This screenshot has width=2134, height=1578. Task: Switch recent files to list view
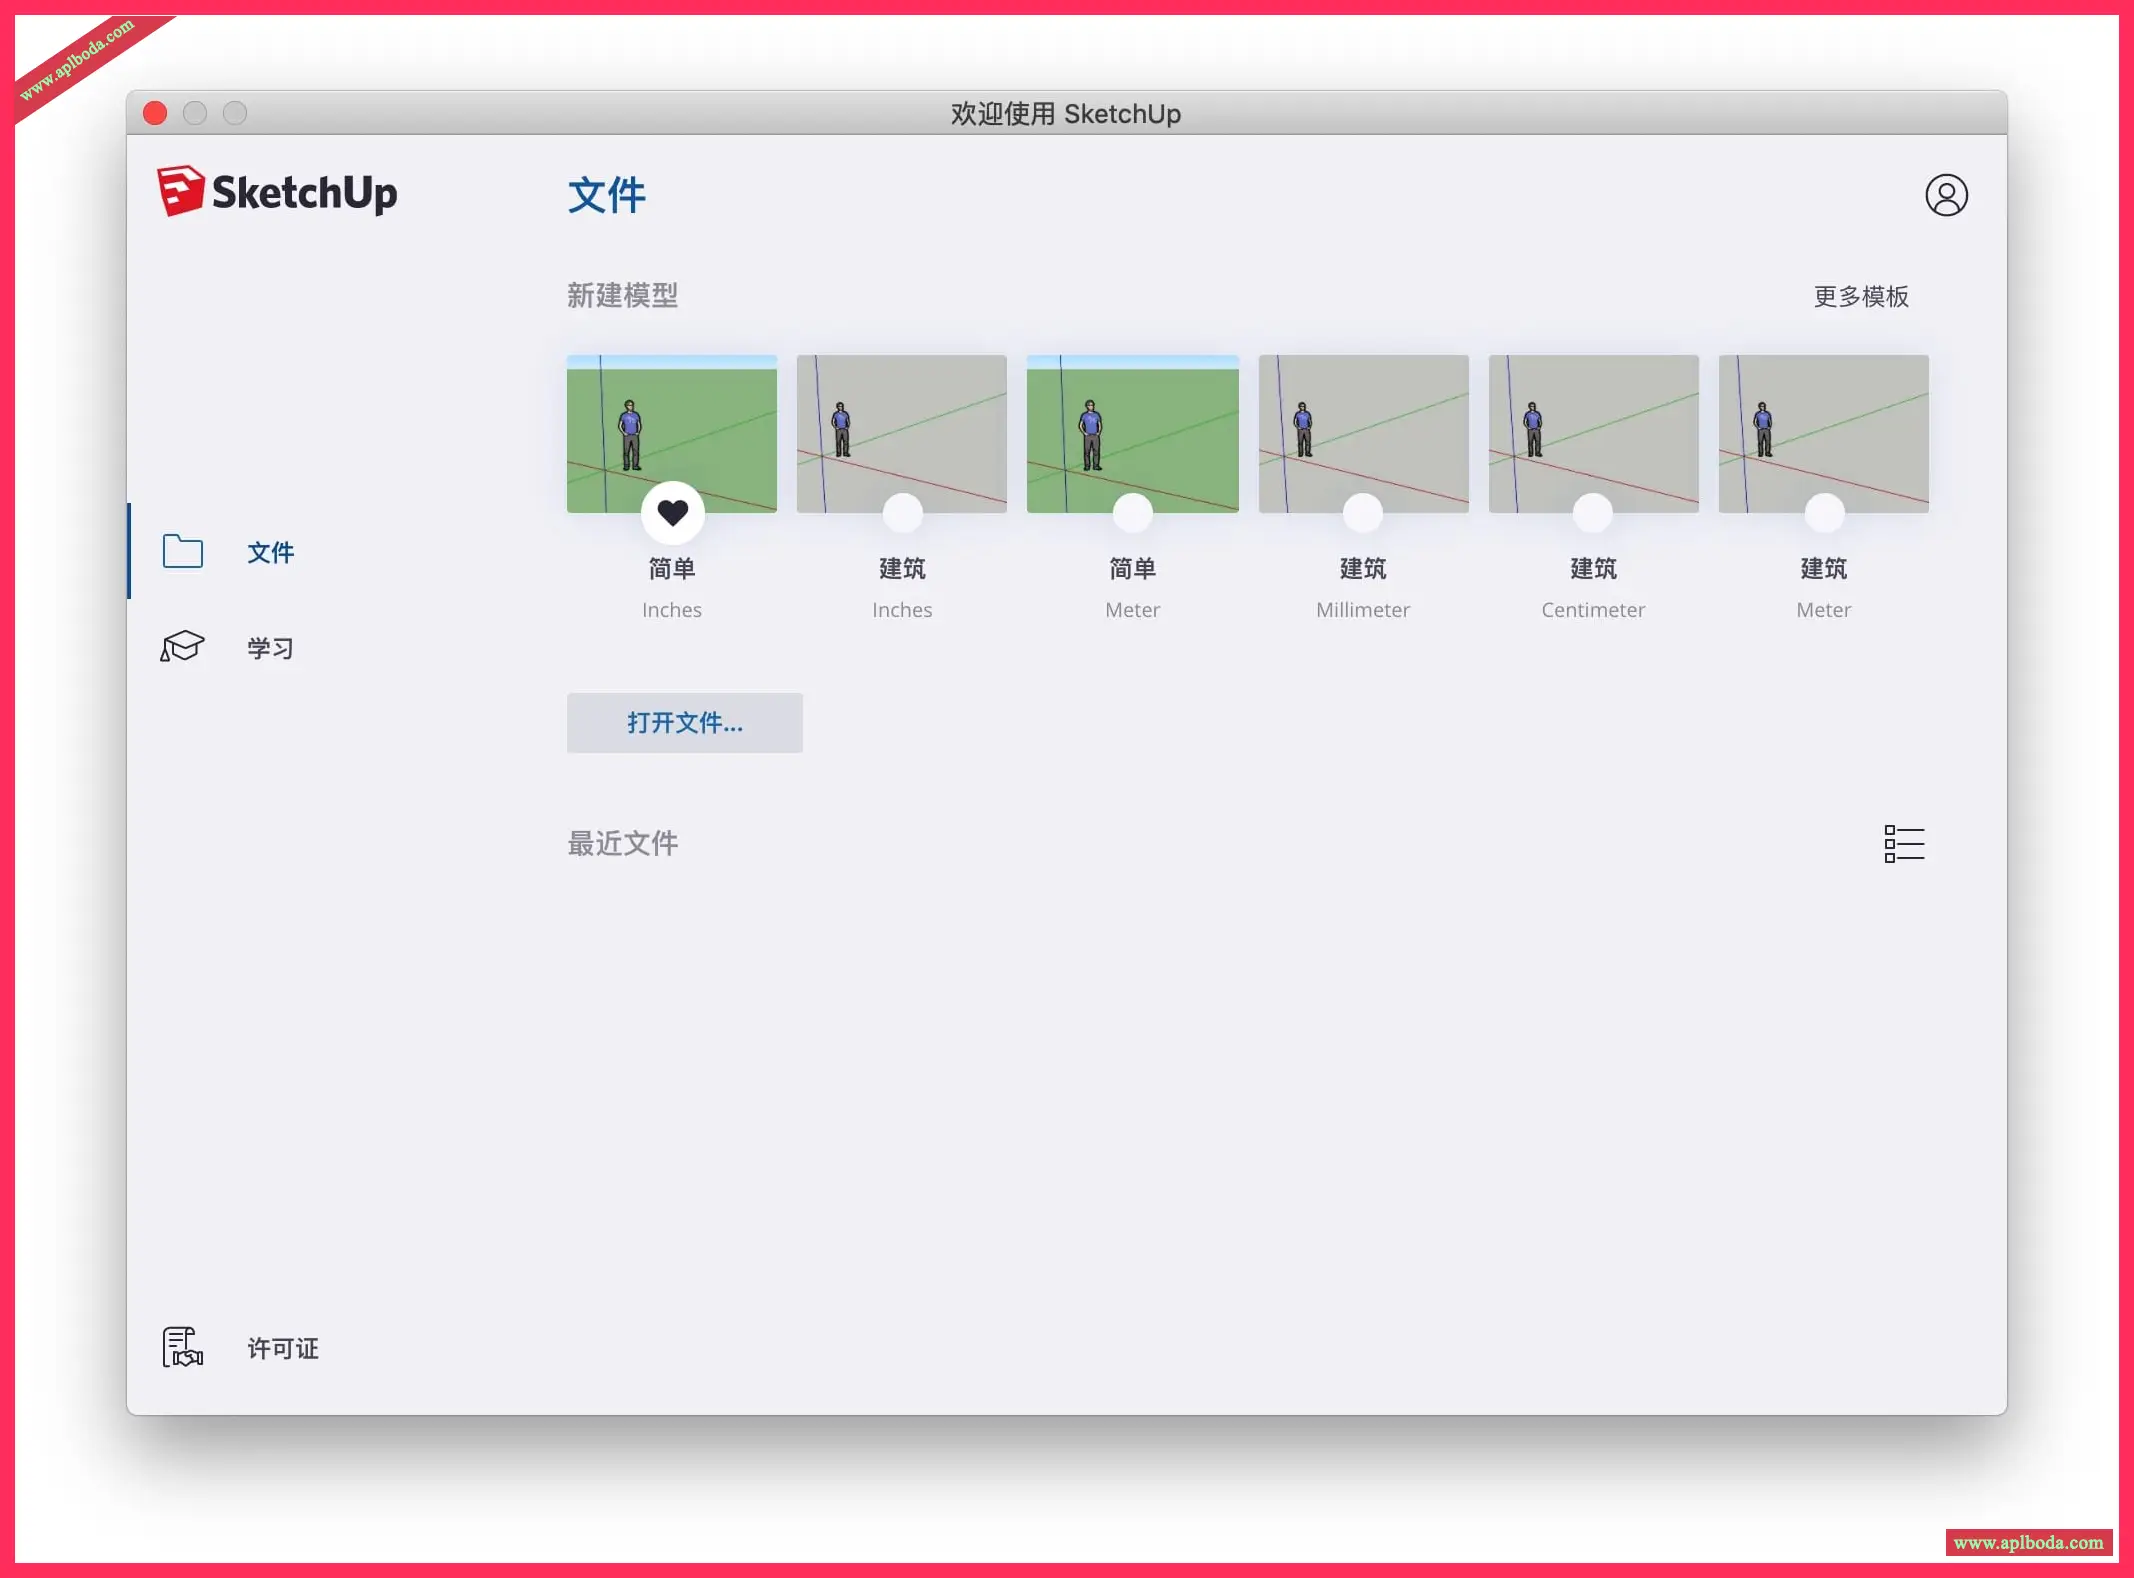[x=1903, y=843]
